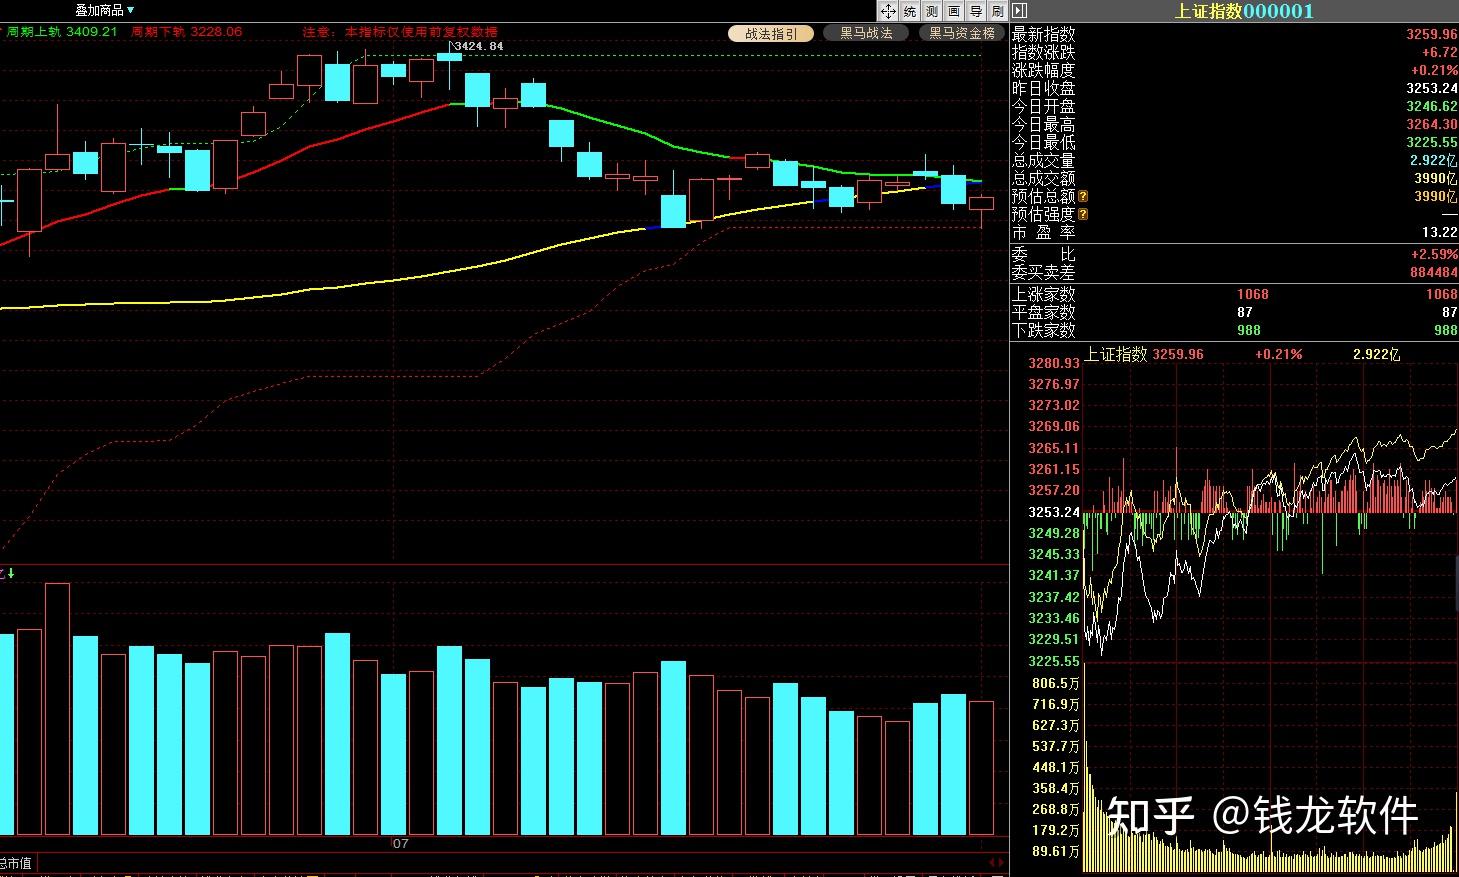1459x877 pixels.
Task: Click the crosshair move icon in toolbar
Action: [887, 11]
